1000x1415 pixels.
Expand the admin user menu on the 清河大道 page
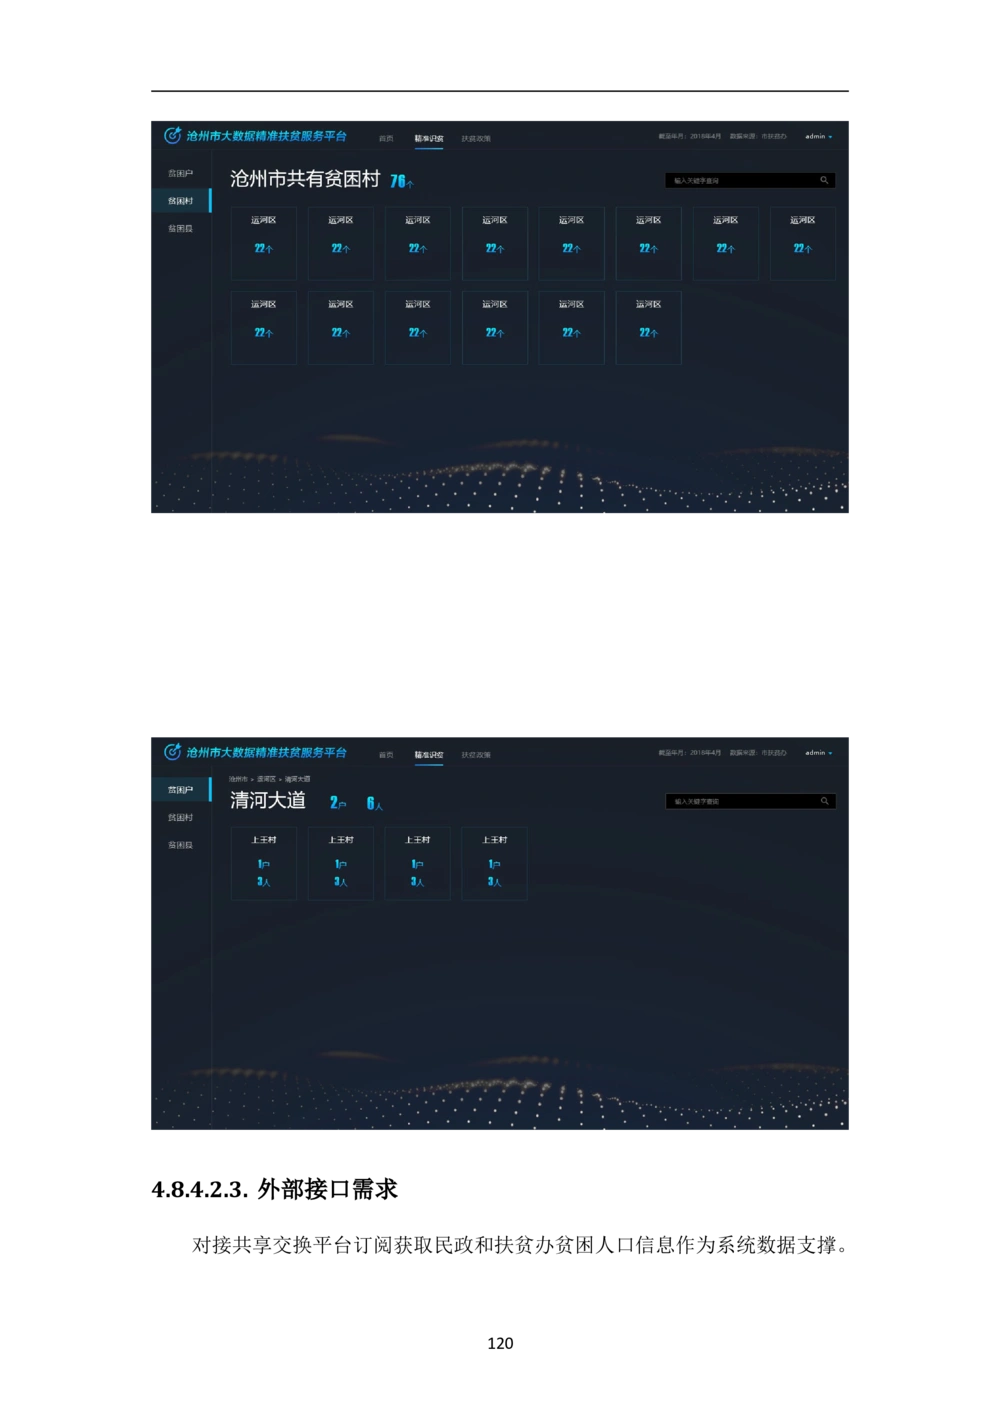point(818,753)
